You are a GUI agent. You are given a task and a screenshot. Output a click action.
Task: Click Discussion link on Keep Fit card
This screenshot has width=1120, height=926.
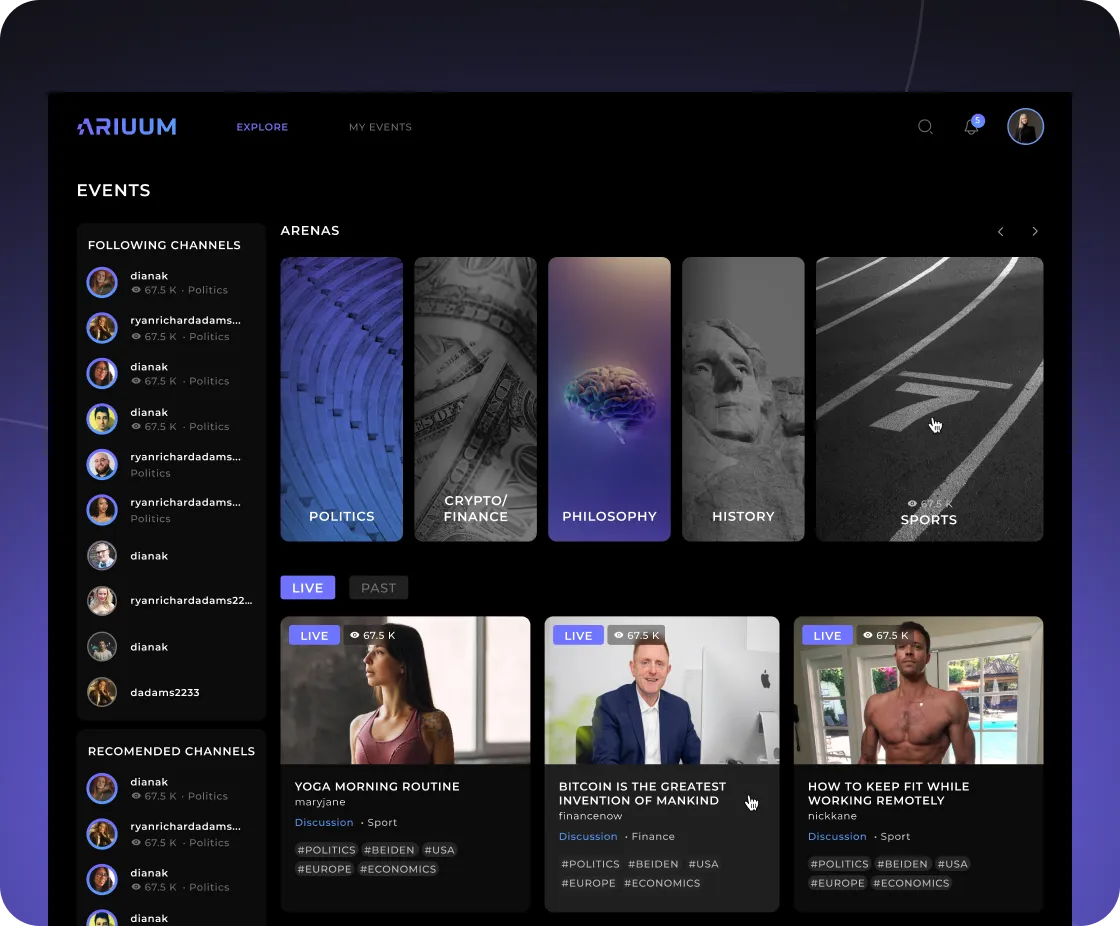pyautogui.click(x=837, y=836)
